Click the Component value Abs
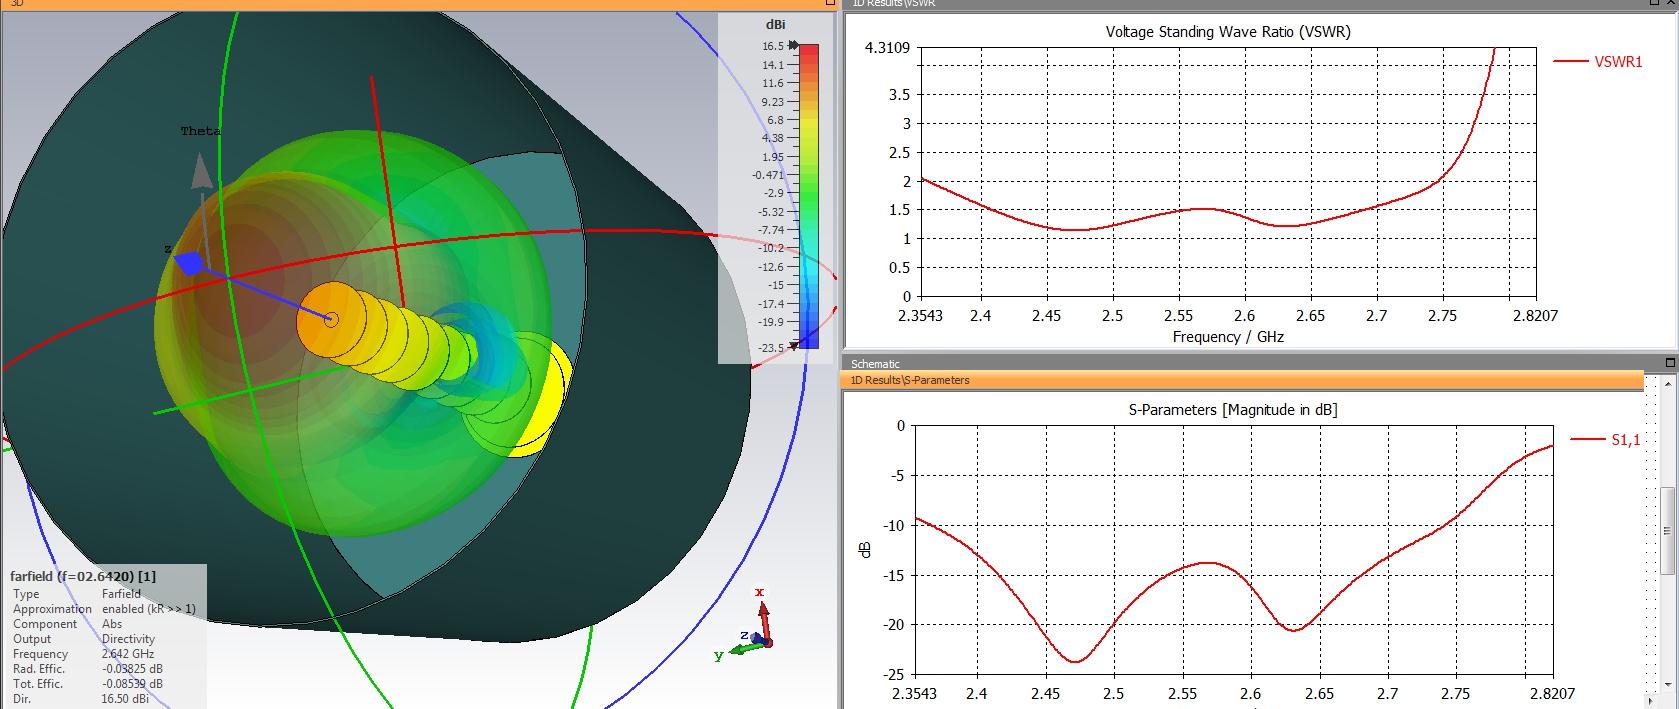This screenshot has height=709, width=1679. [x=112, y=624]
